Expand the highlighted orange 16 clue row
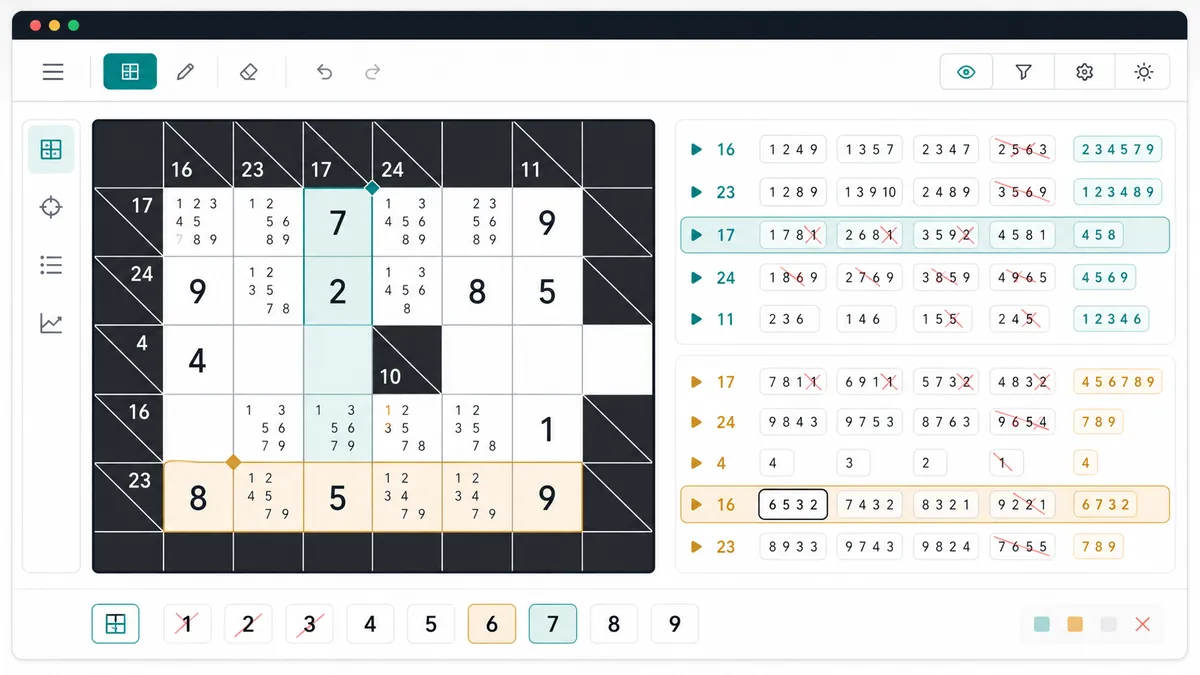Screen dimensions: 1200x675 click(697, 505)
